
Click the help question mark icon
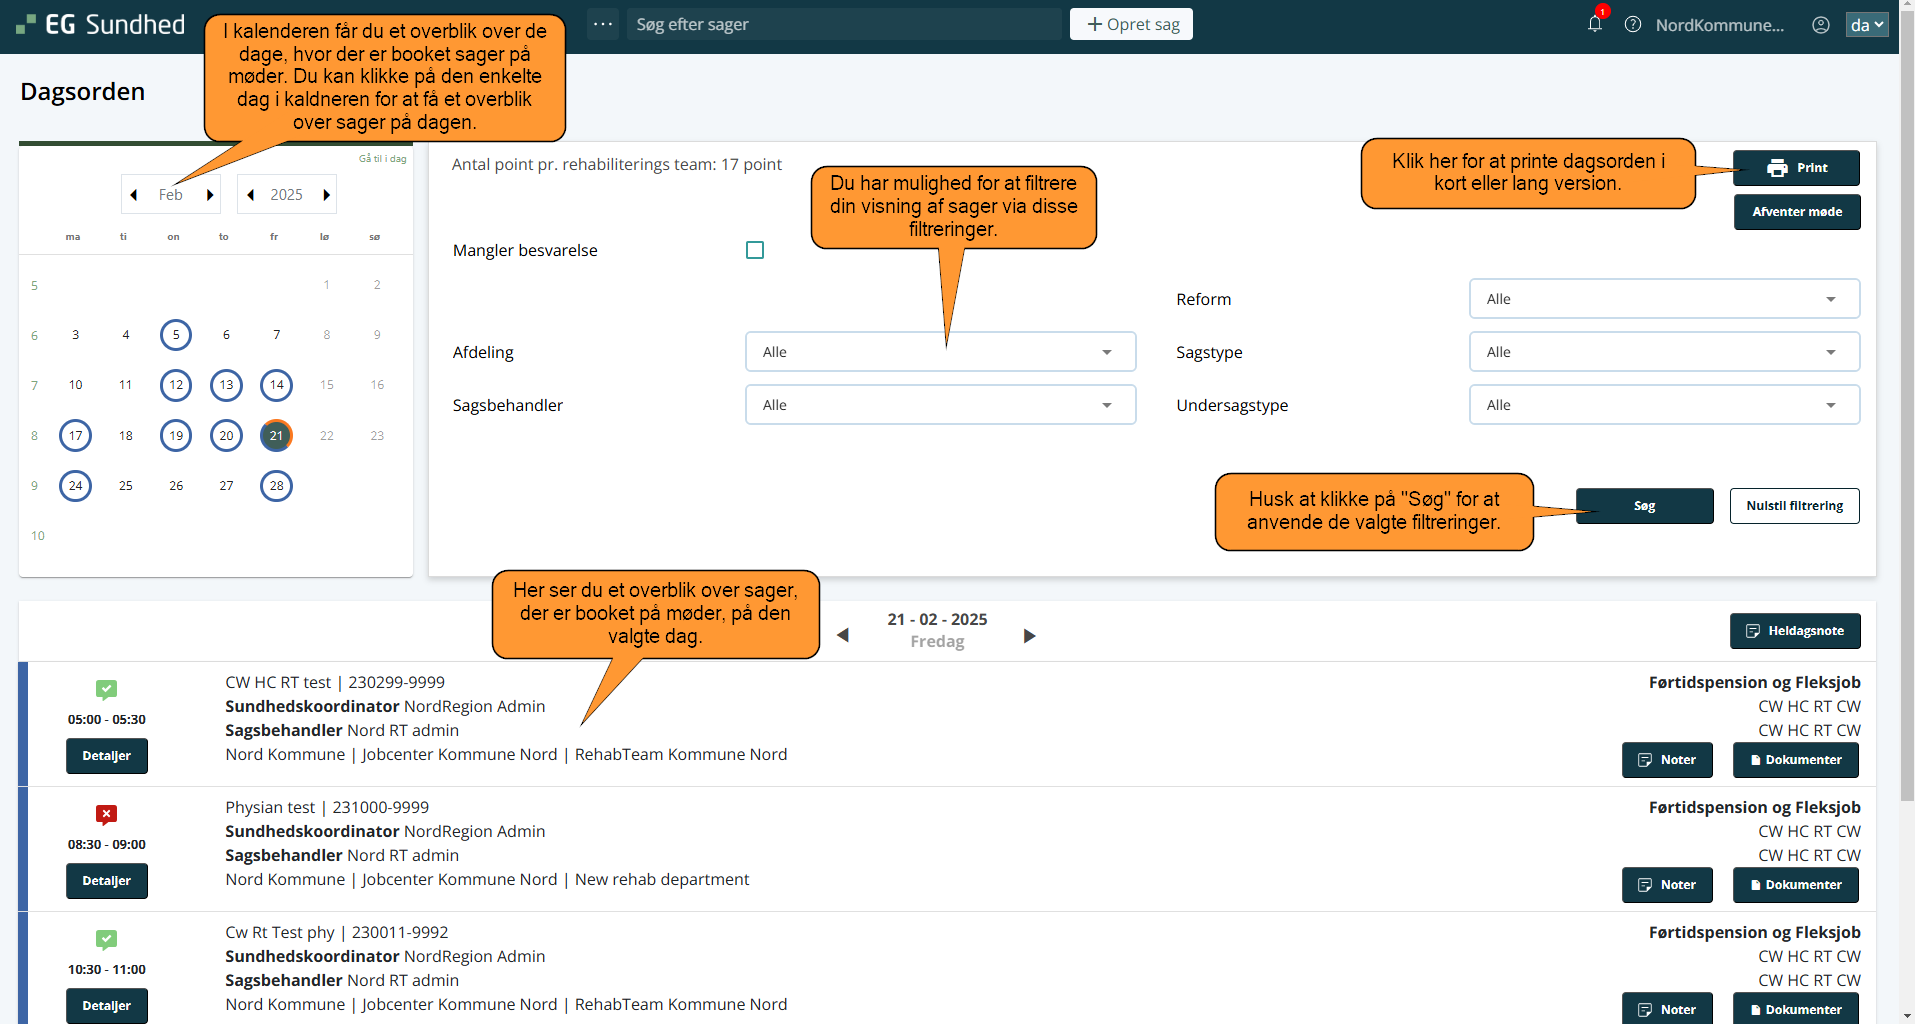point(1633,25)
